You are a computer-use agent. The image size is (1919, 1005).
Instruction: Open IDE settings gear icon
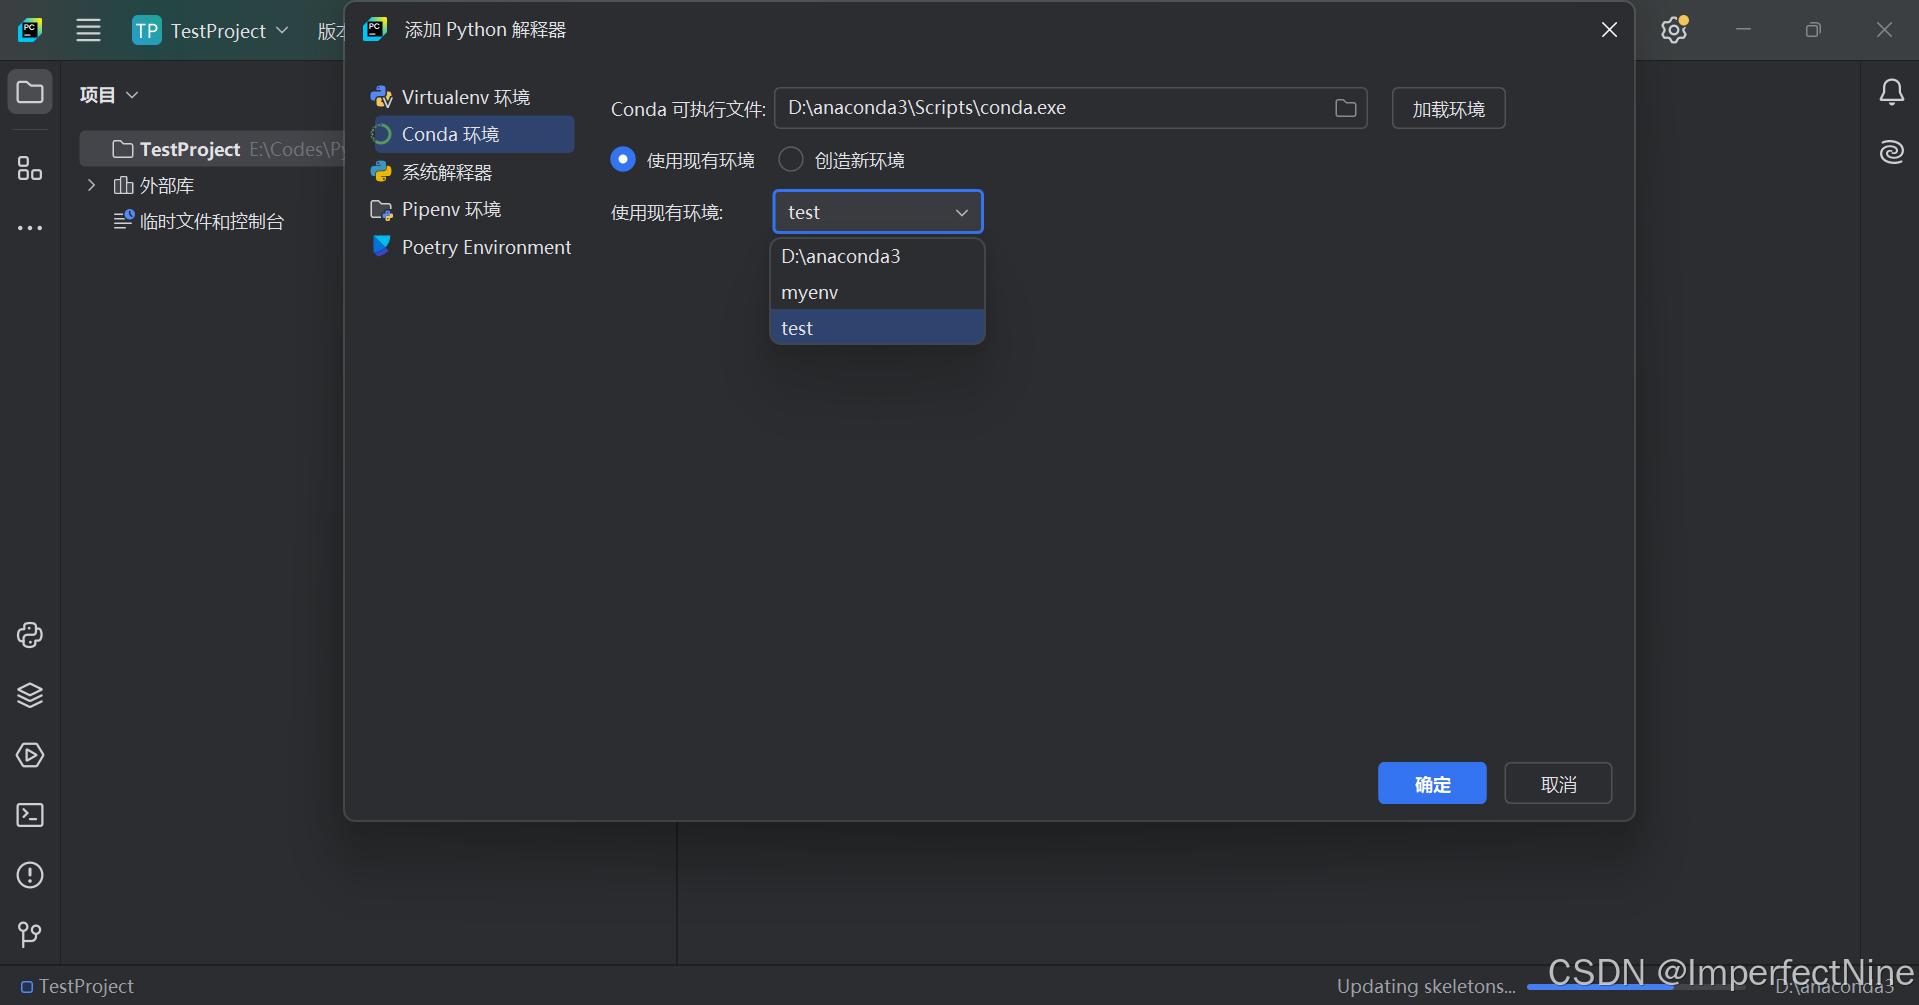[x=1674, y=30]
